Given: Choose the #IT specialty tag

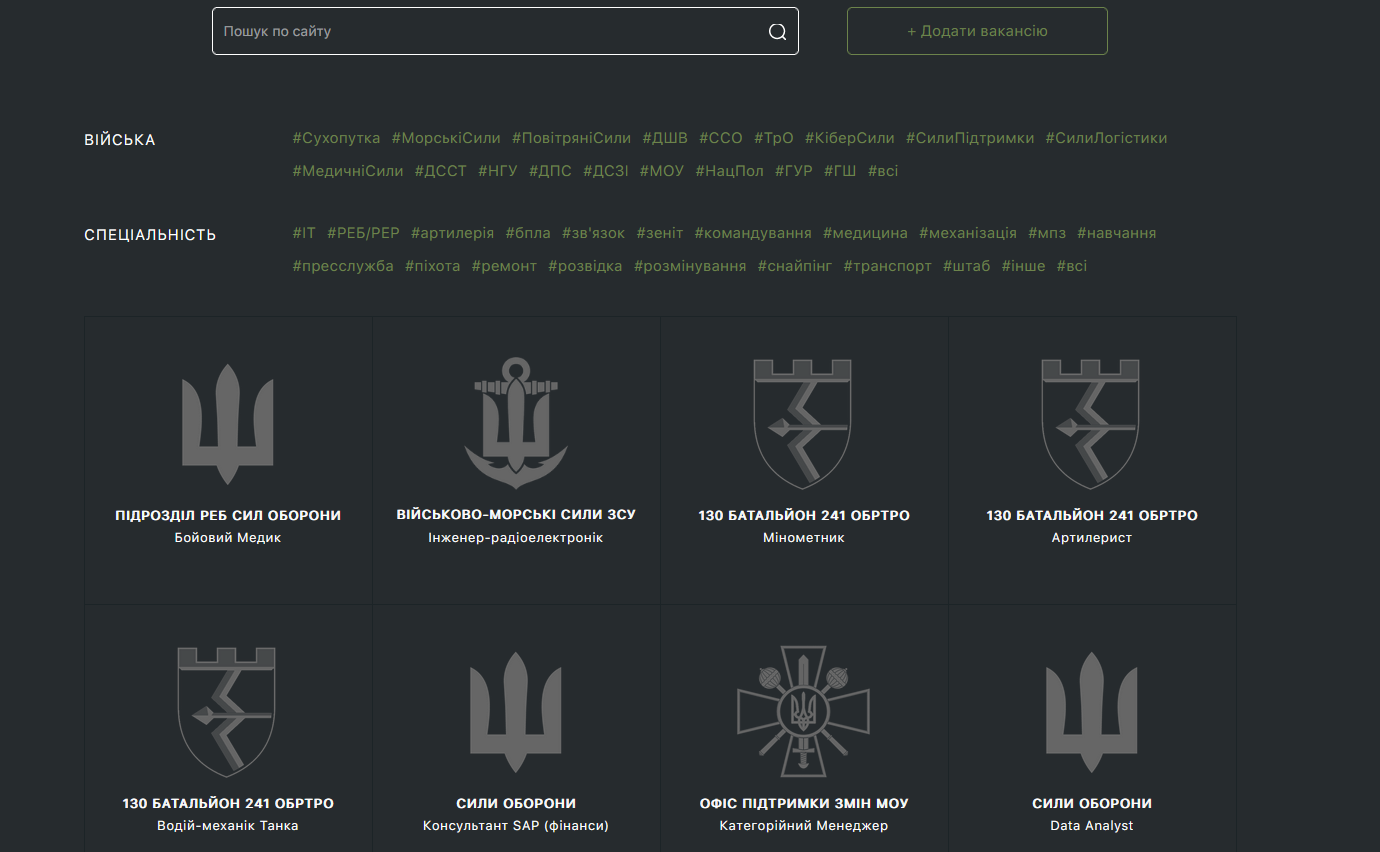Looking at the screenshot, I should click(304, 233).
